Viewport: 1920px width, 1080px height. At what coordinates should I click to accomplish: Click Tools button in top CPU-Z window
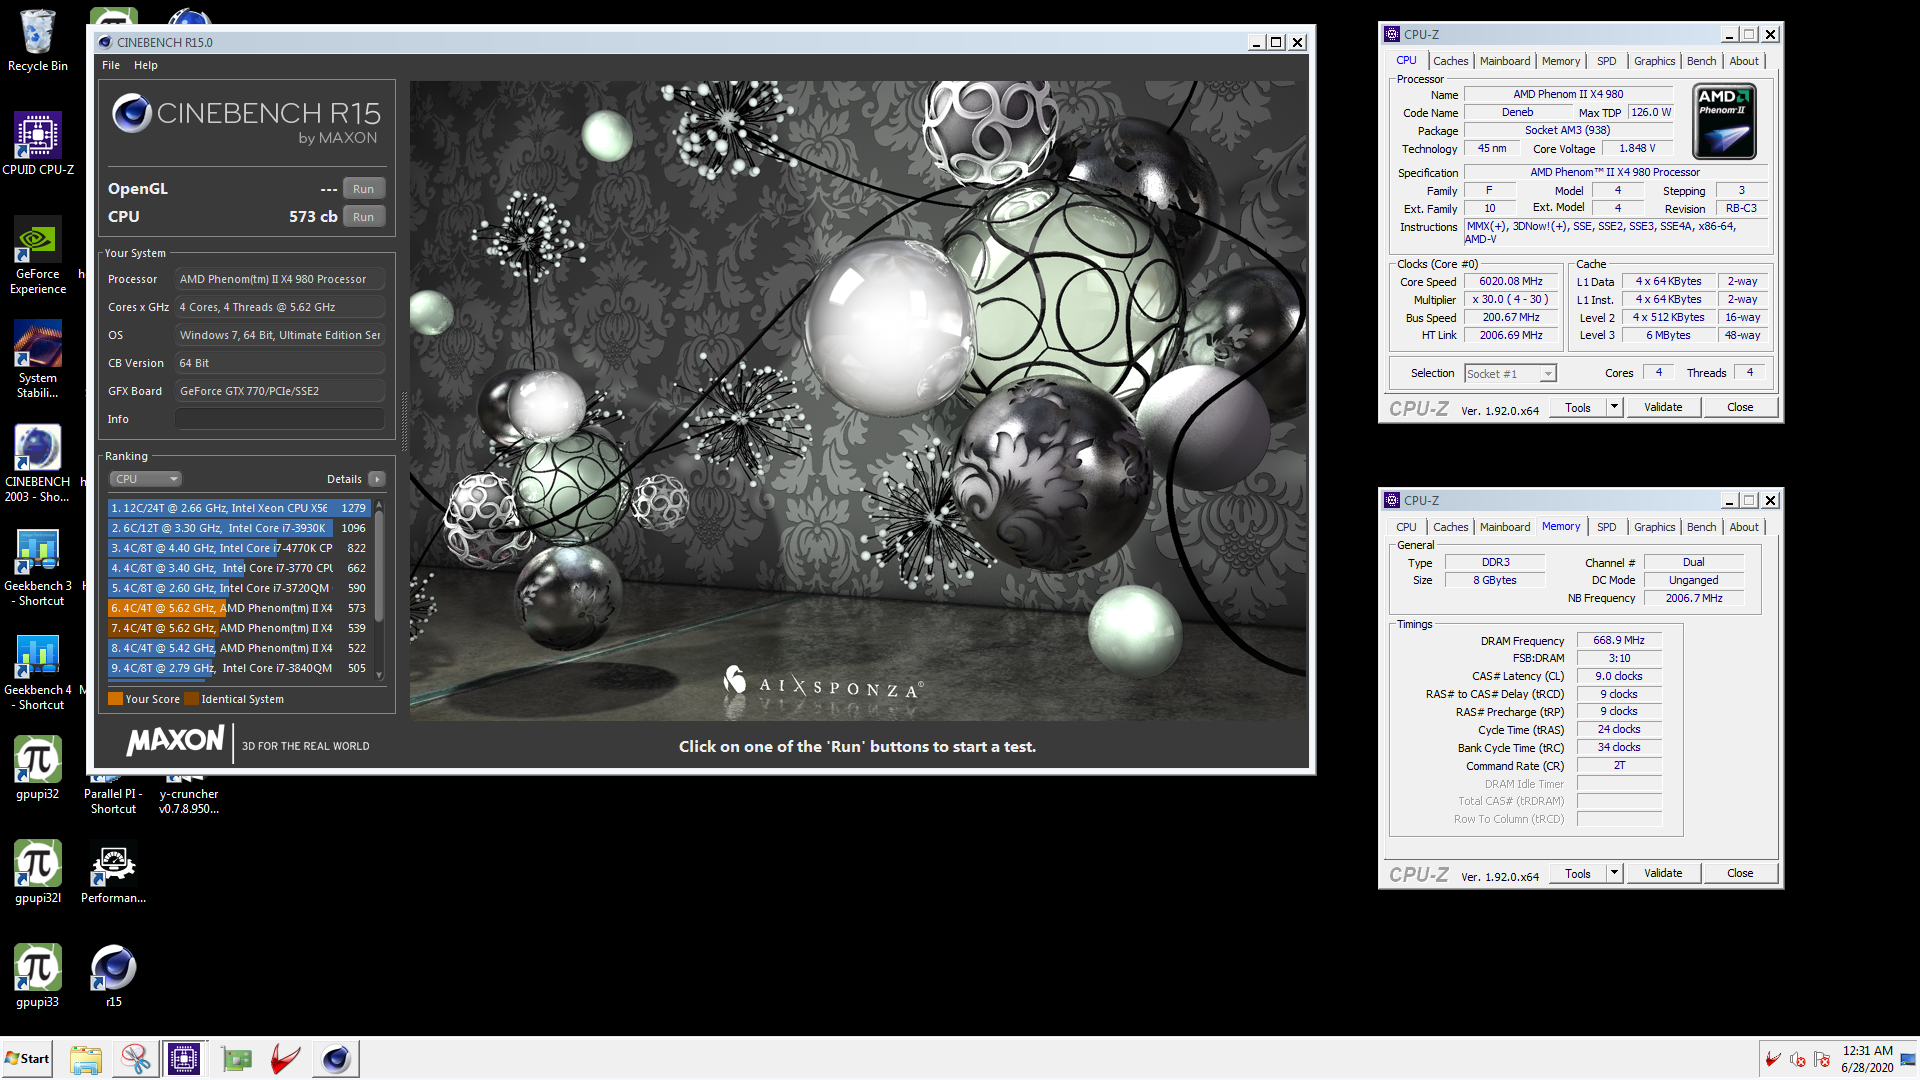tap(1577, 407)
